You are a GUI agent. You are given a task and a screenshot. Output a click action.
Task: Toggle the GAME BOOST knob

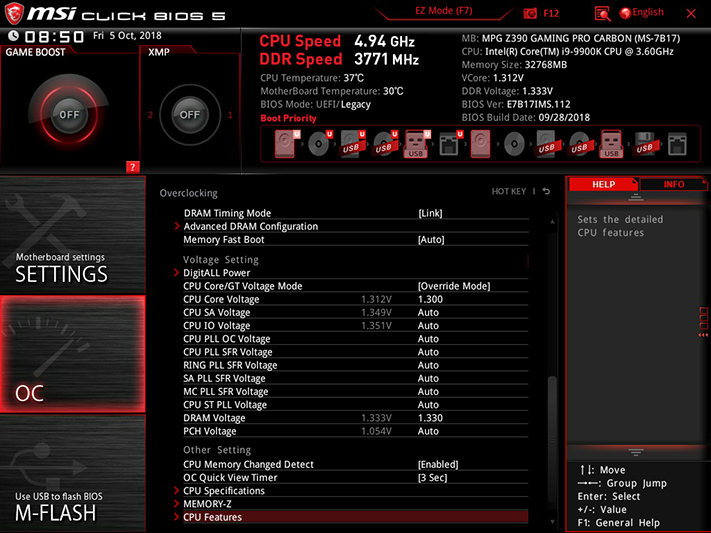69,115
